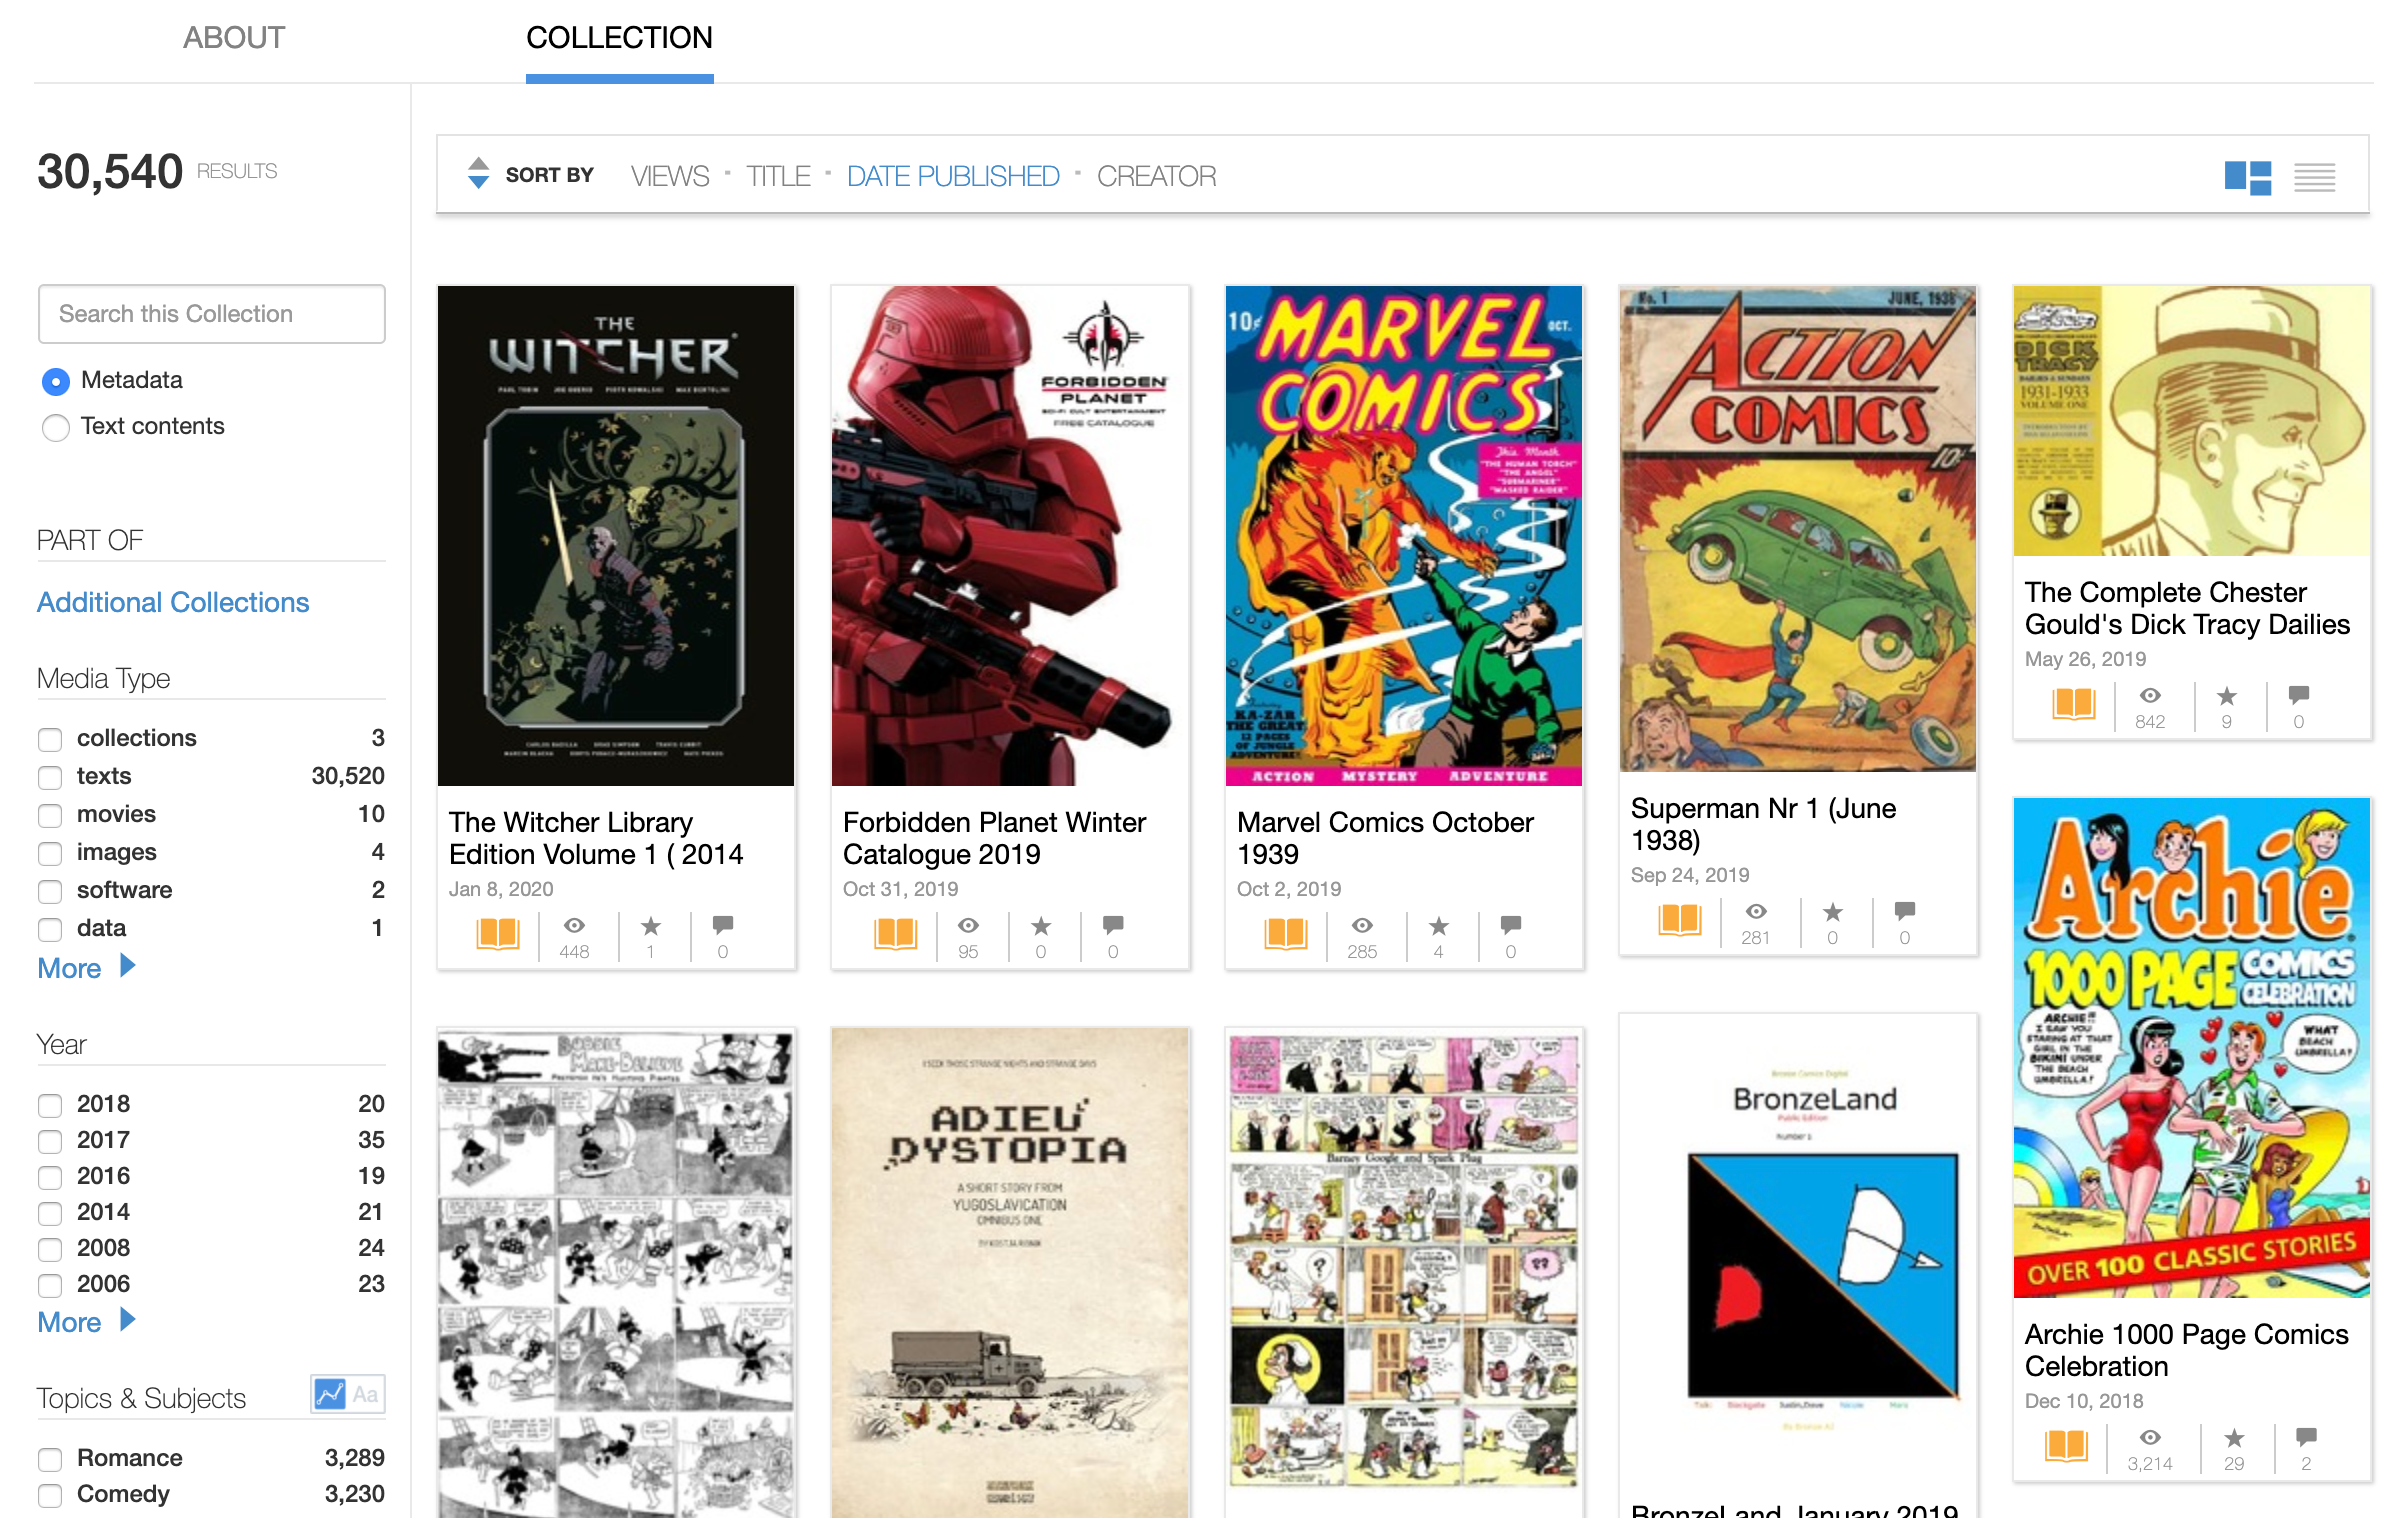Click the Search this Collection field
The image size is (2392, 1518).
tap(212, 314)
